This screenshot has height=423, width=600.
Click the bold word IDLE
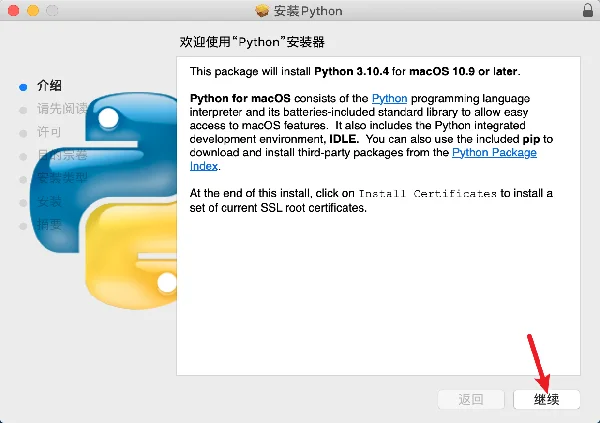point(344,139)
